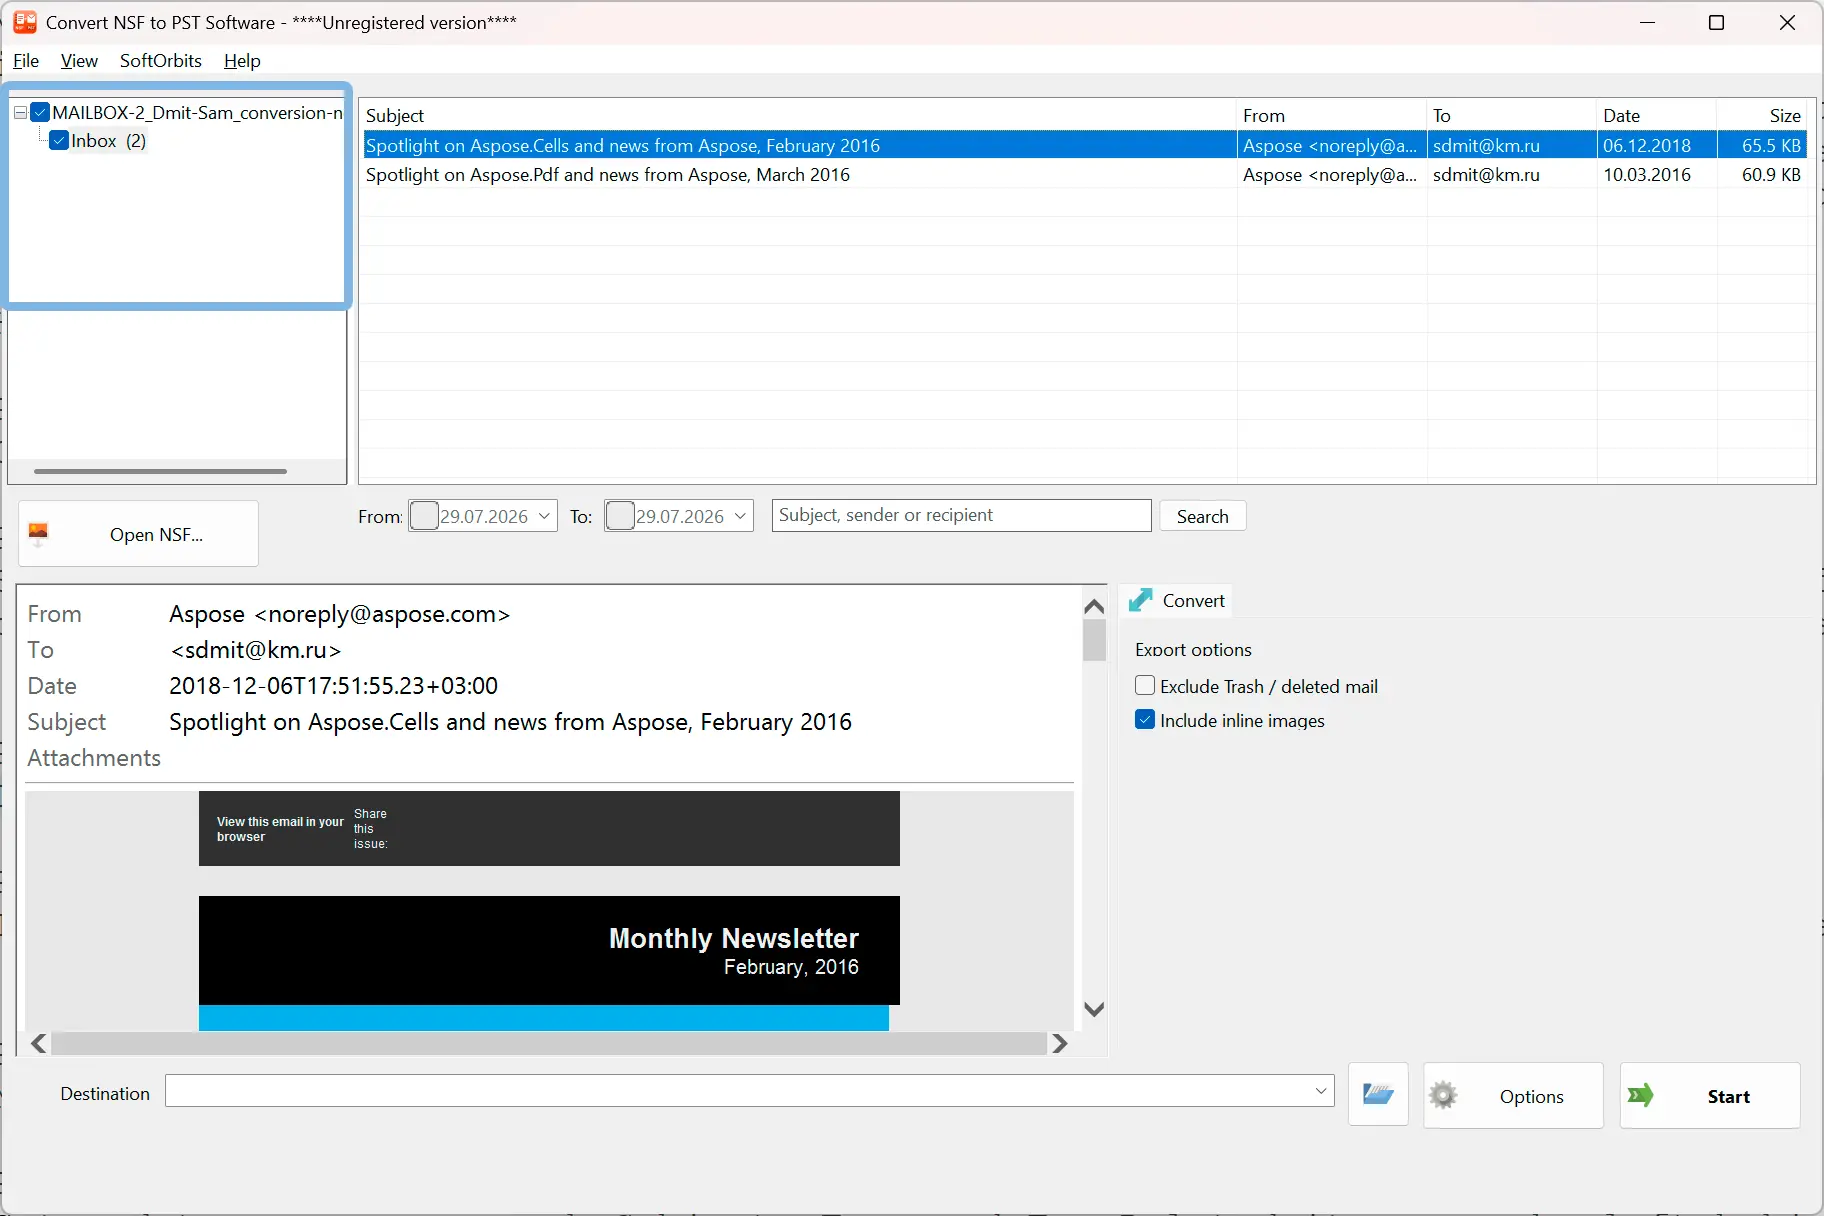Click the Open NSF... button

(138, 534)
